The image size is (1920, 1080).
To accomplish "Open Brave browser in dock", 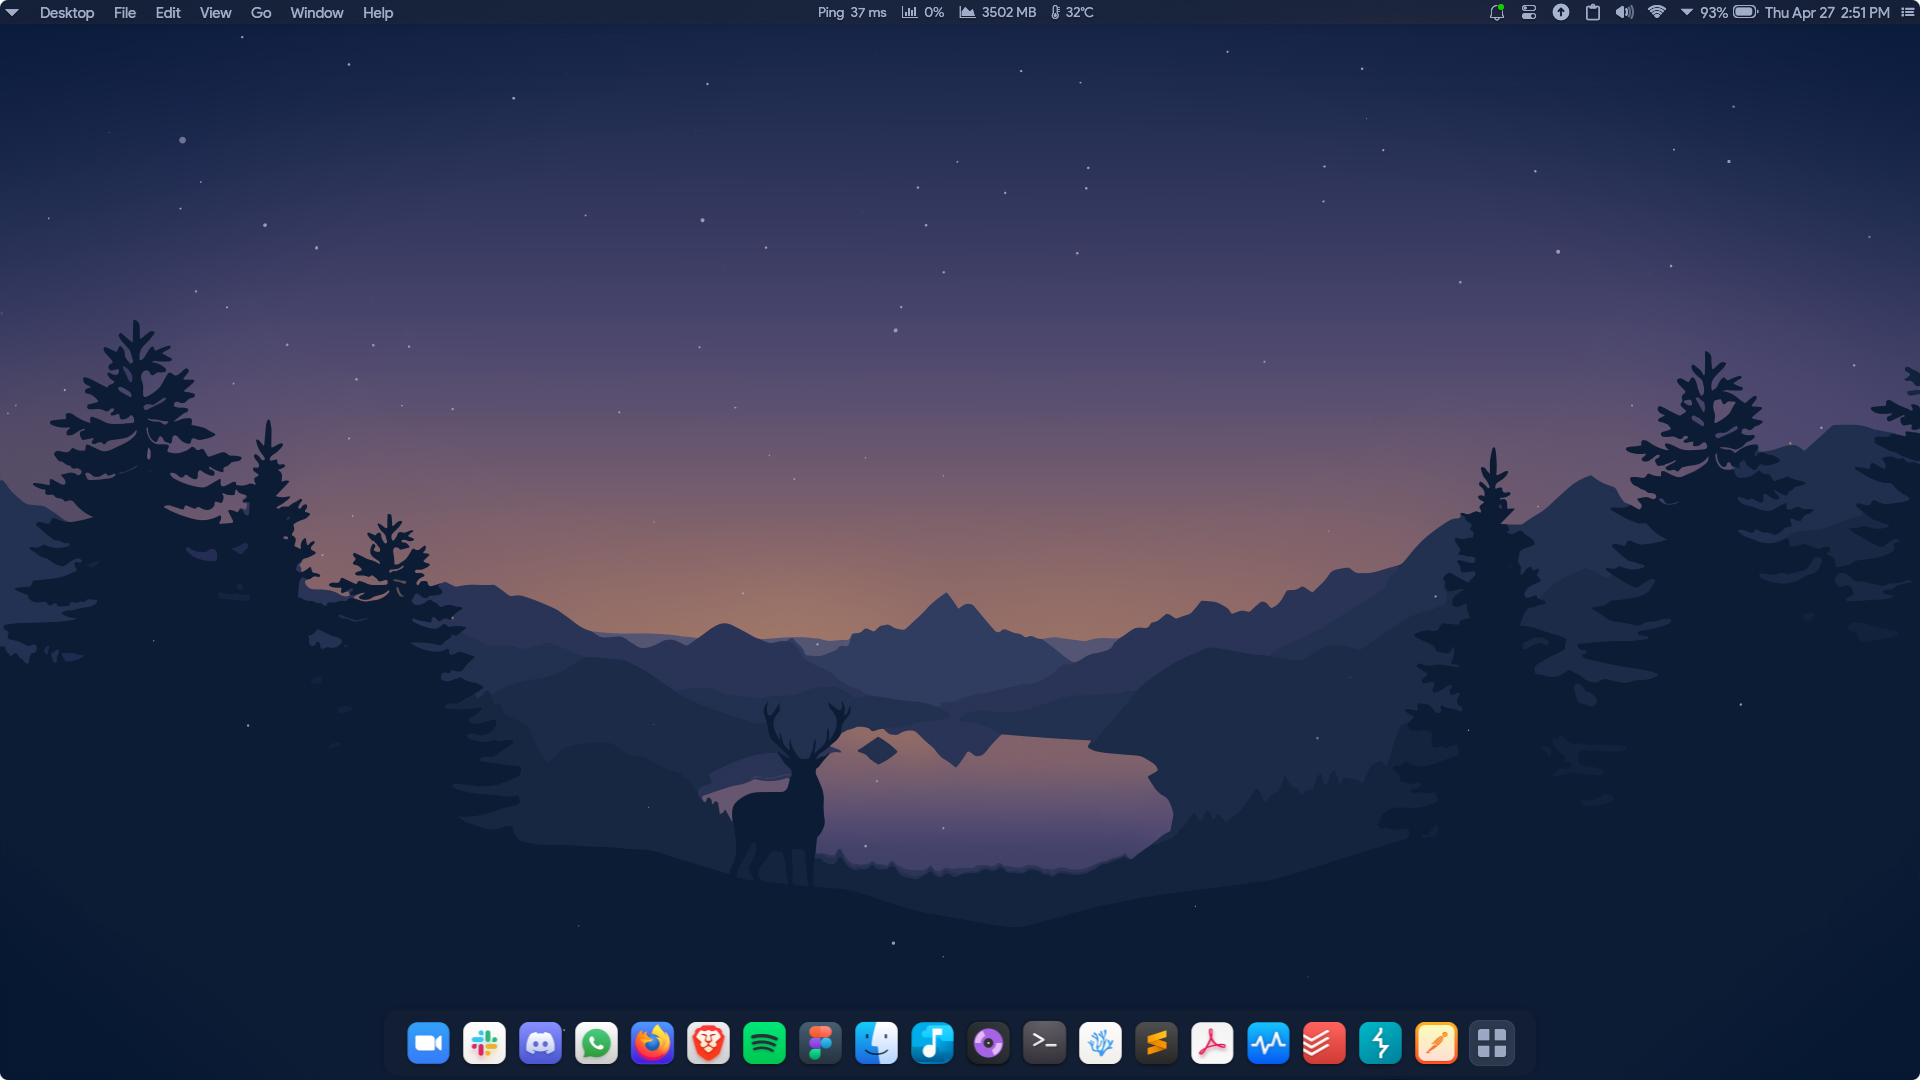I will pos(708,1043).
